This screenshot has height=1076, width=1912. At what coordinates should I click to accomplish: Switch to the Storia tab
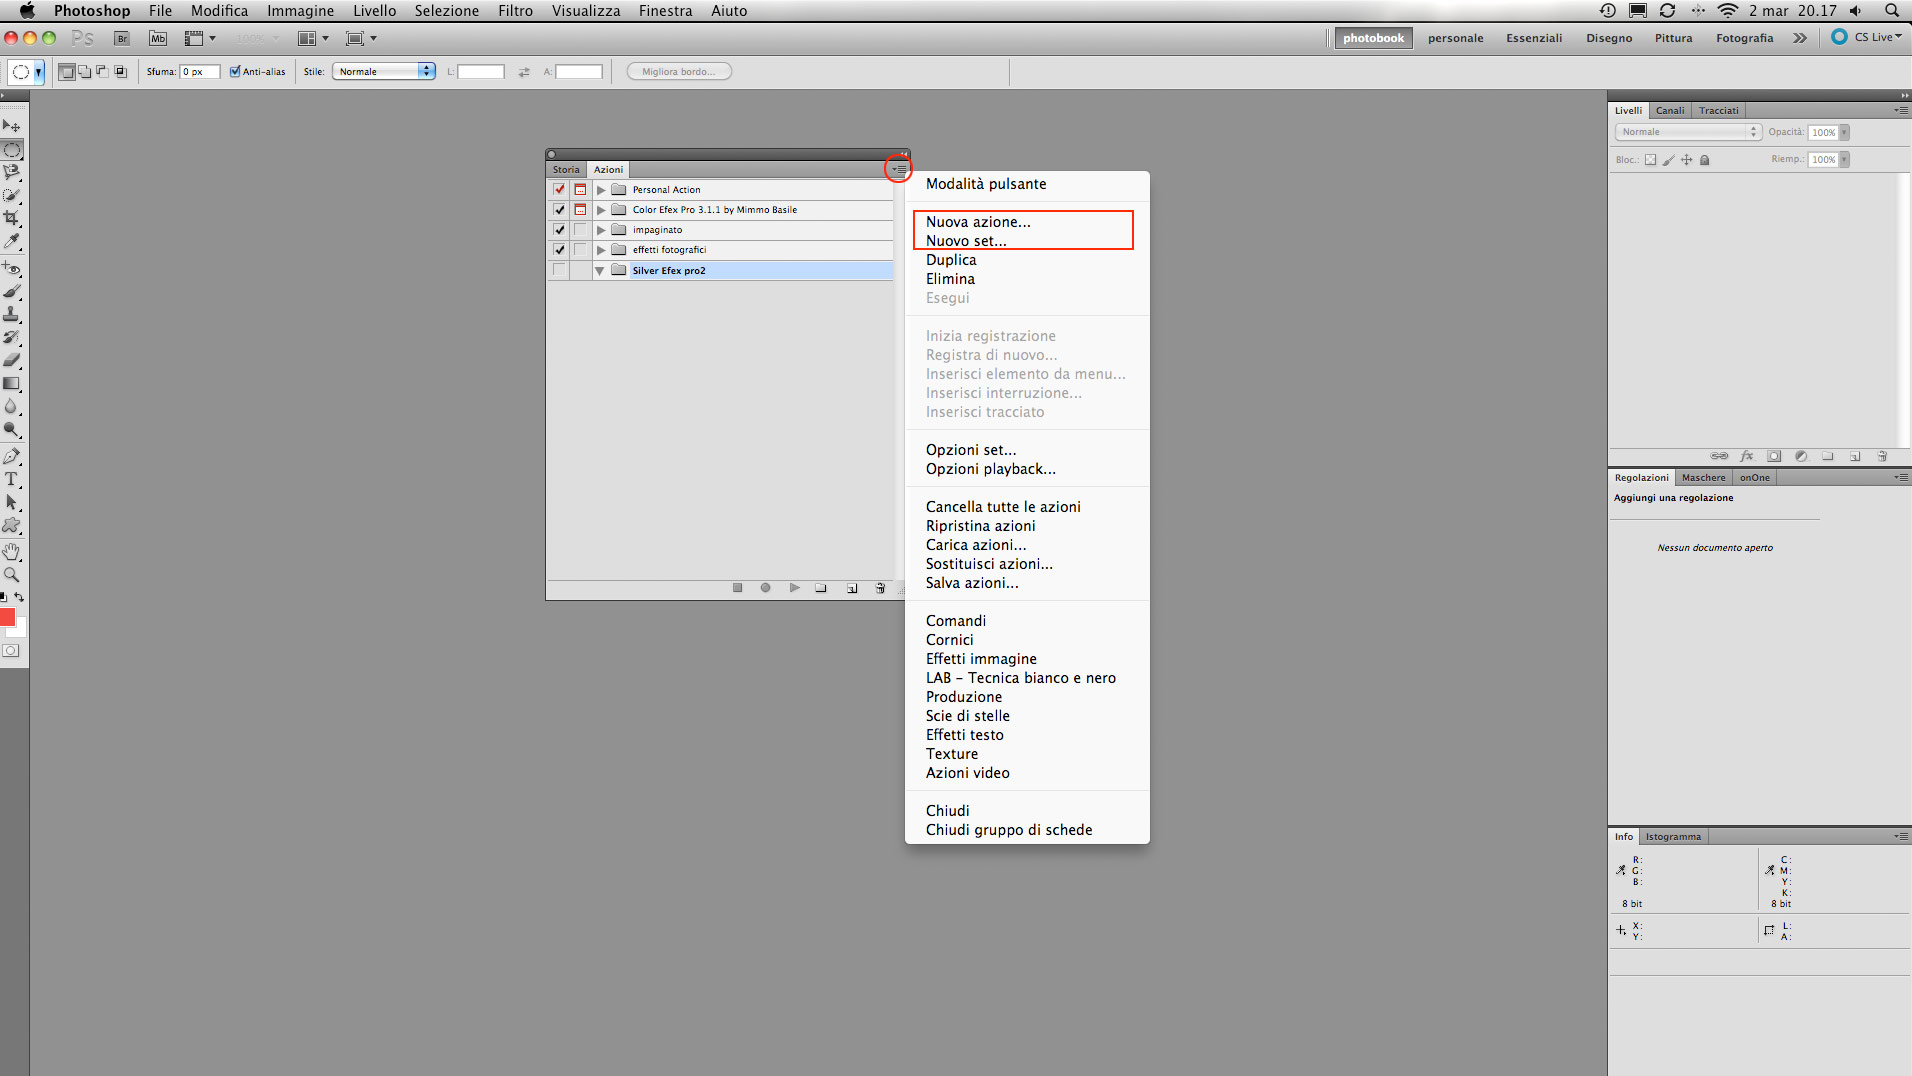pos(566,169)
